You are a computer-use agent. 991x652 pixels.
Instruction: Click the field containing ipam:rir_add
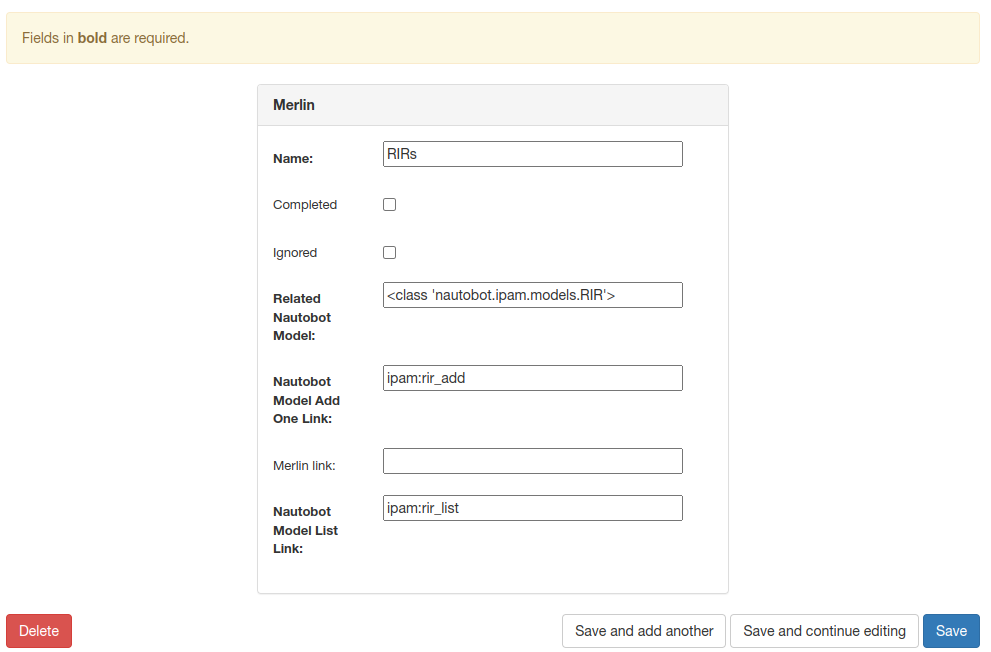[x=532, y=378]
